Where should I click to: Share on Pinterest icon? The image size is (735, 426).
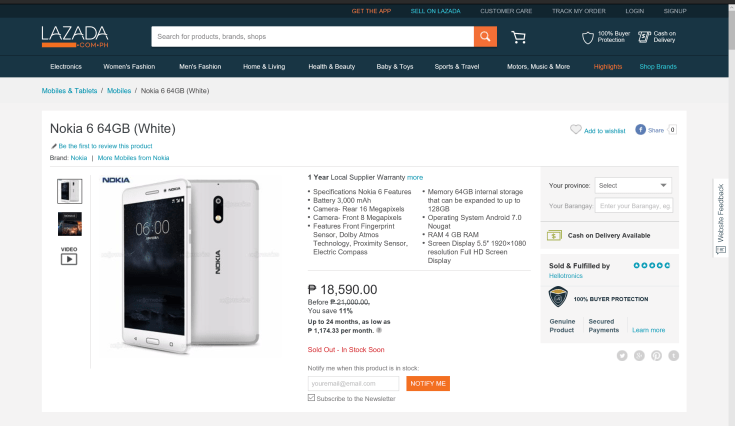656,355
